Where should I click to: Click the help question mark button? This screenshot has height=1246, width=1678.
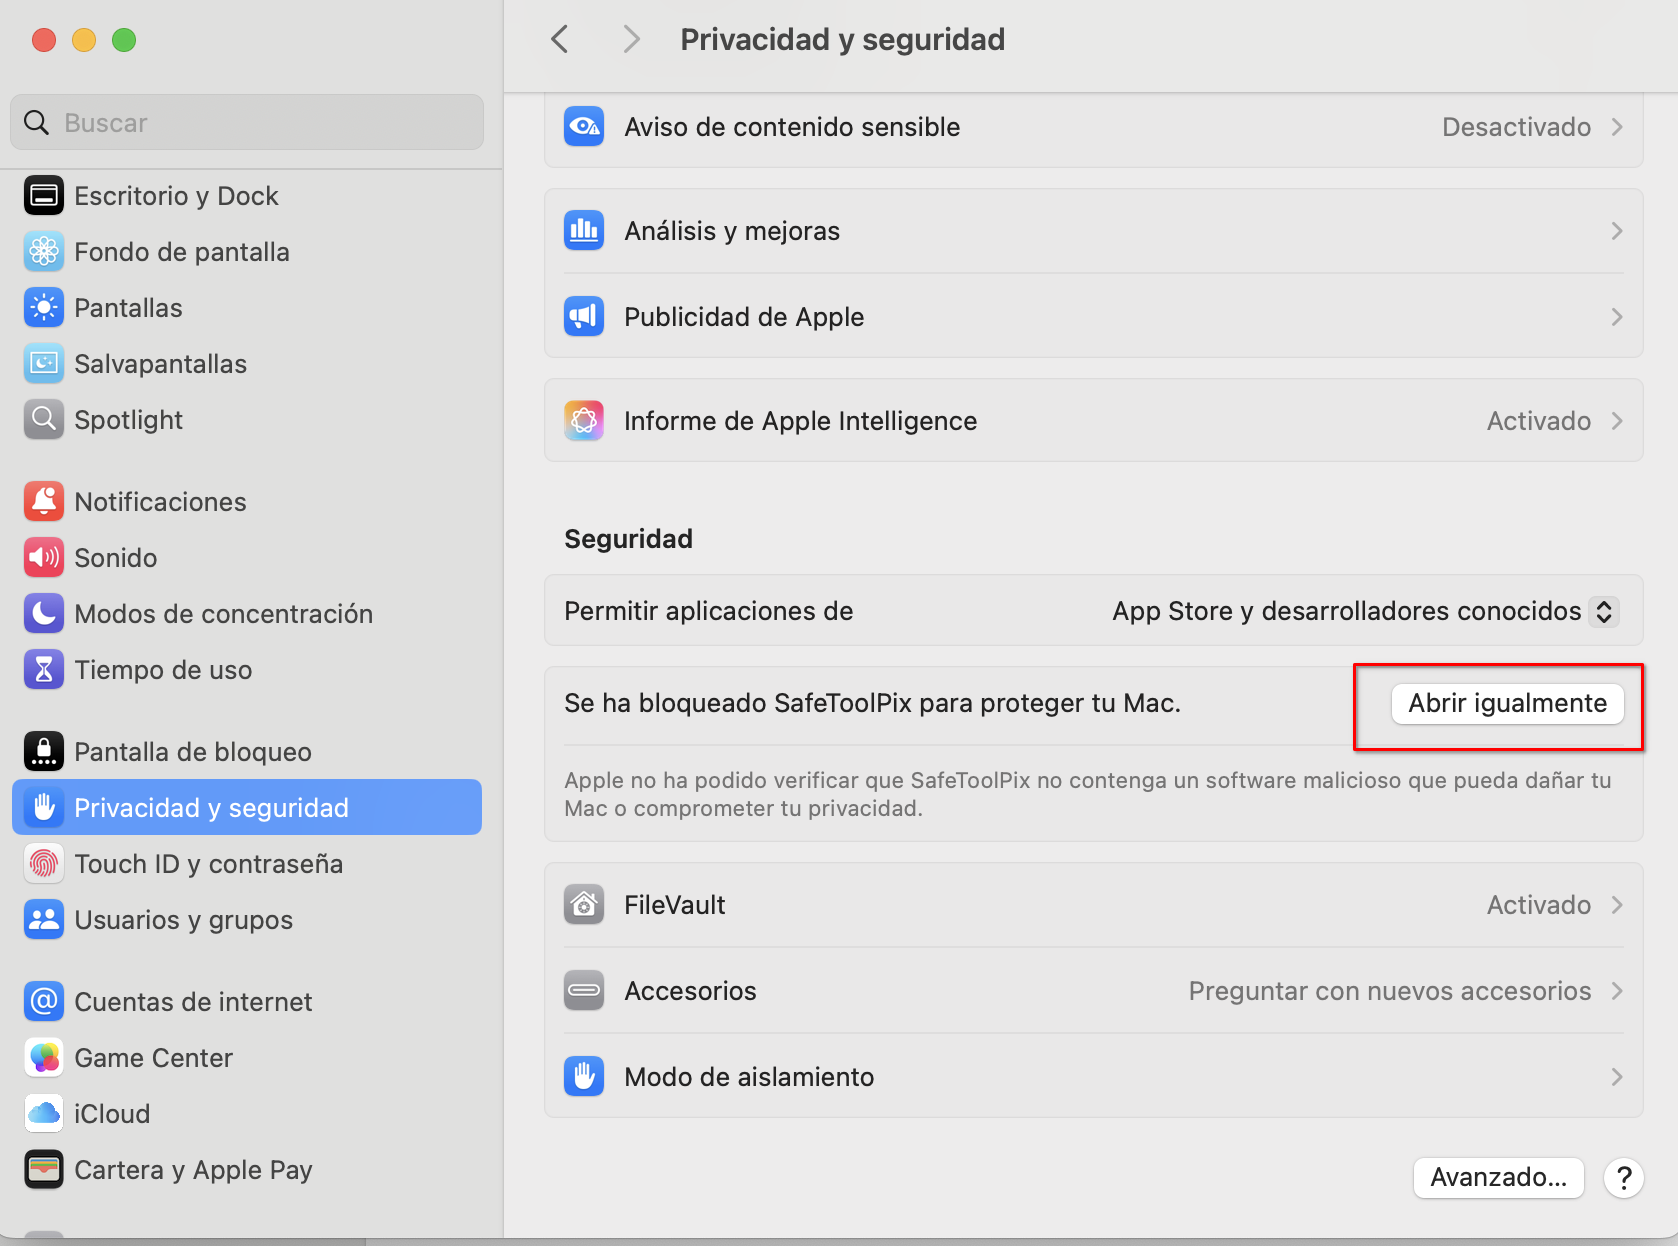pyautogui.click(x=1623, y=1178)
